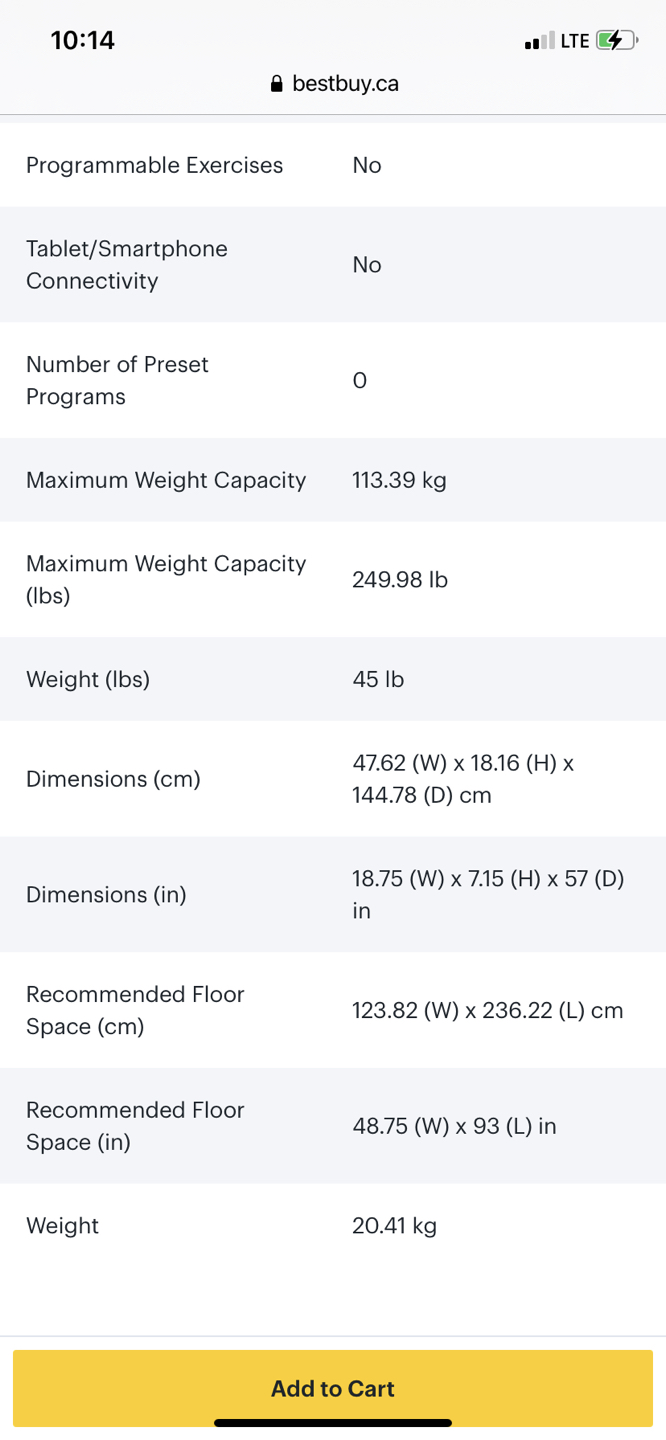Select the Recommended Floor Space (cm) label
The width and height of the screenshot is (666, 1440).
[x=135, y=1010]
